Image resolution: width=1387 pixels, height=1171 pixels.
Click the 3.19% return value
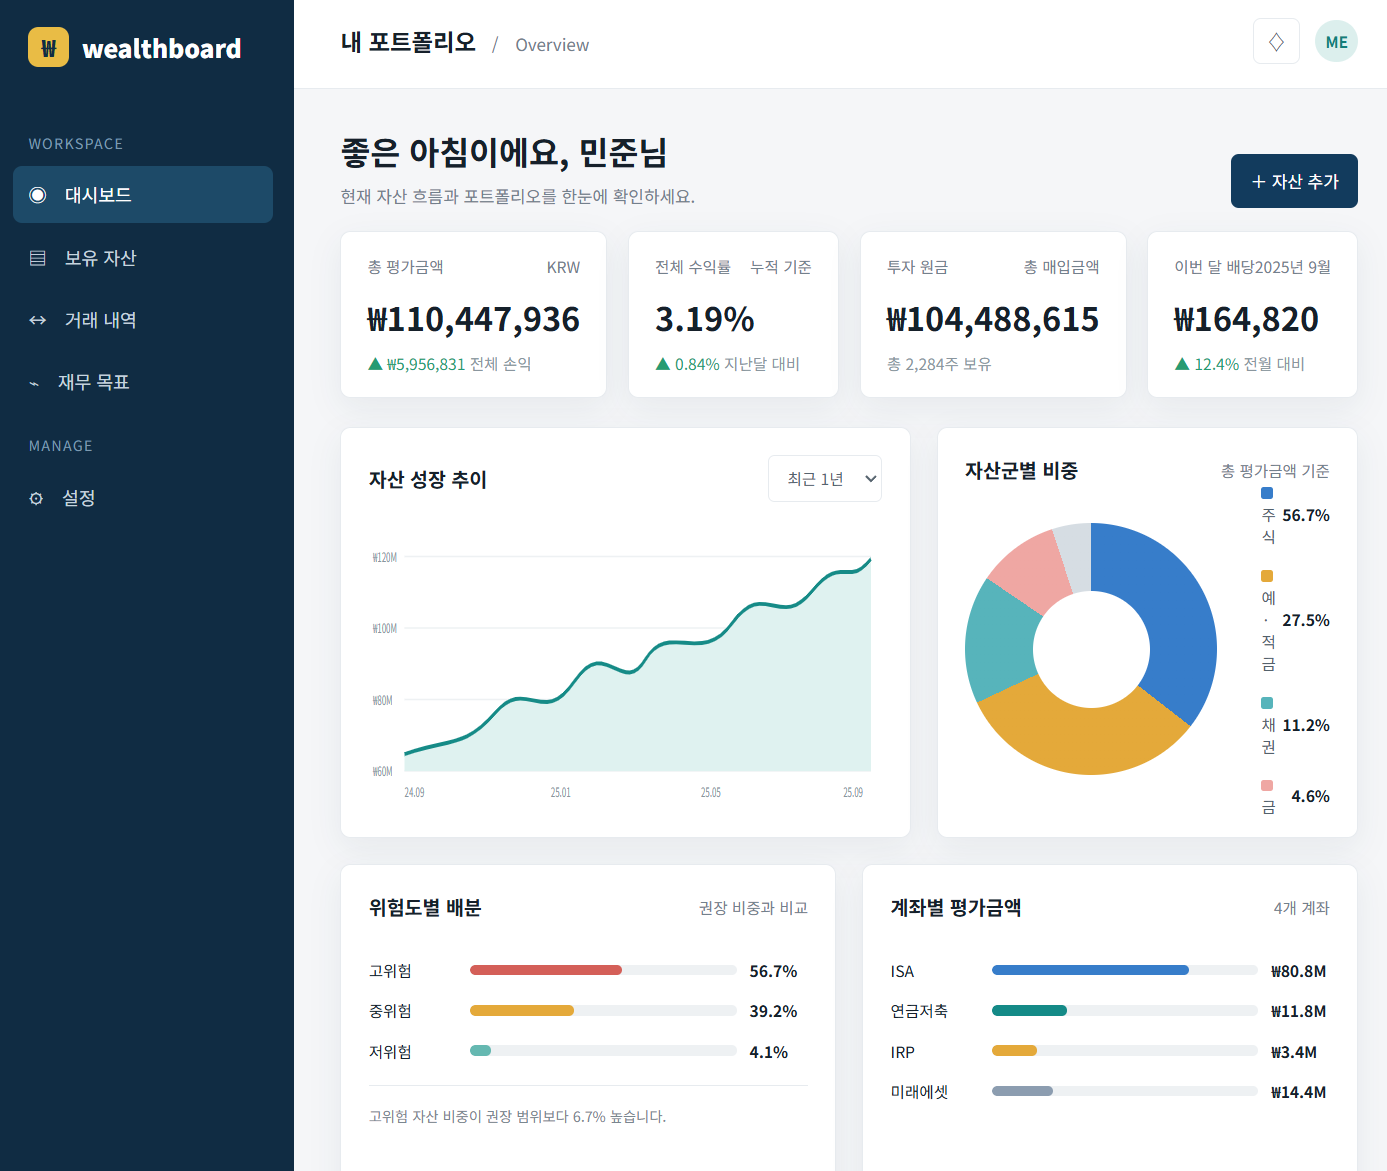(705, 319)
